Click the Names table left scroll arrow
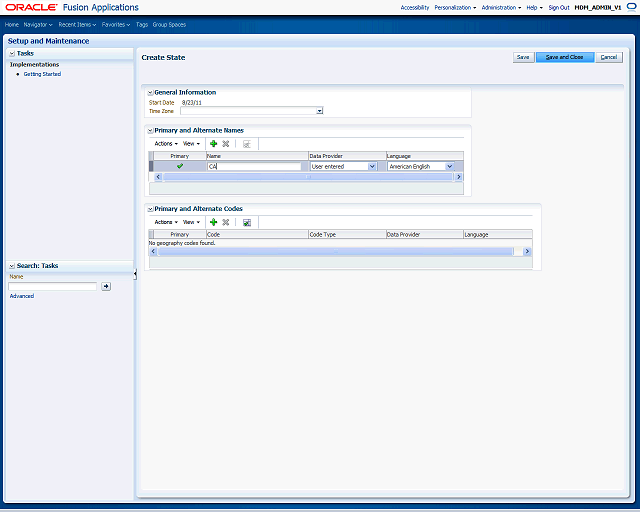Image resolution: width=640 pixels, height=512 pixels. pyautogui.click(x=158, y=177)
